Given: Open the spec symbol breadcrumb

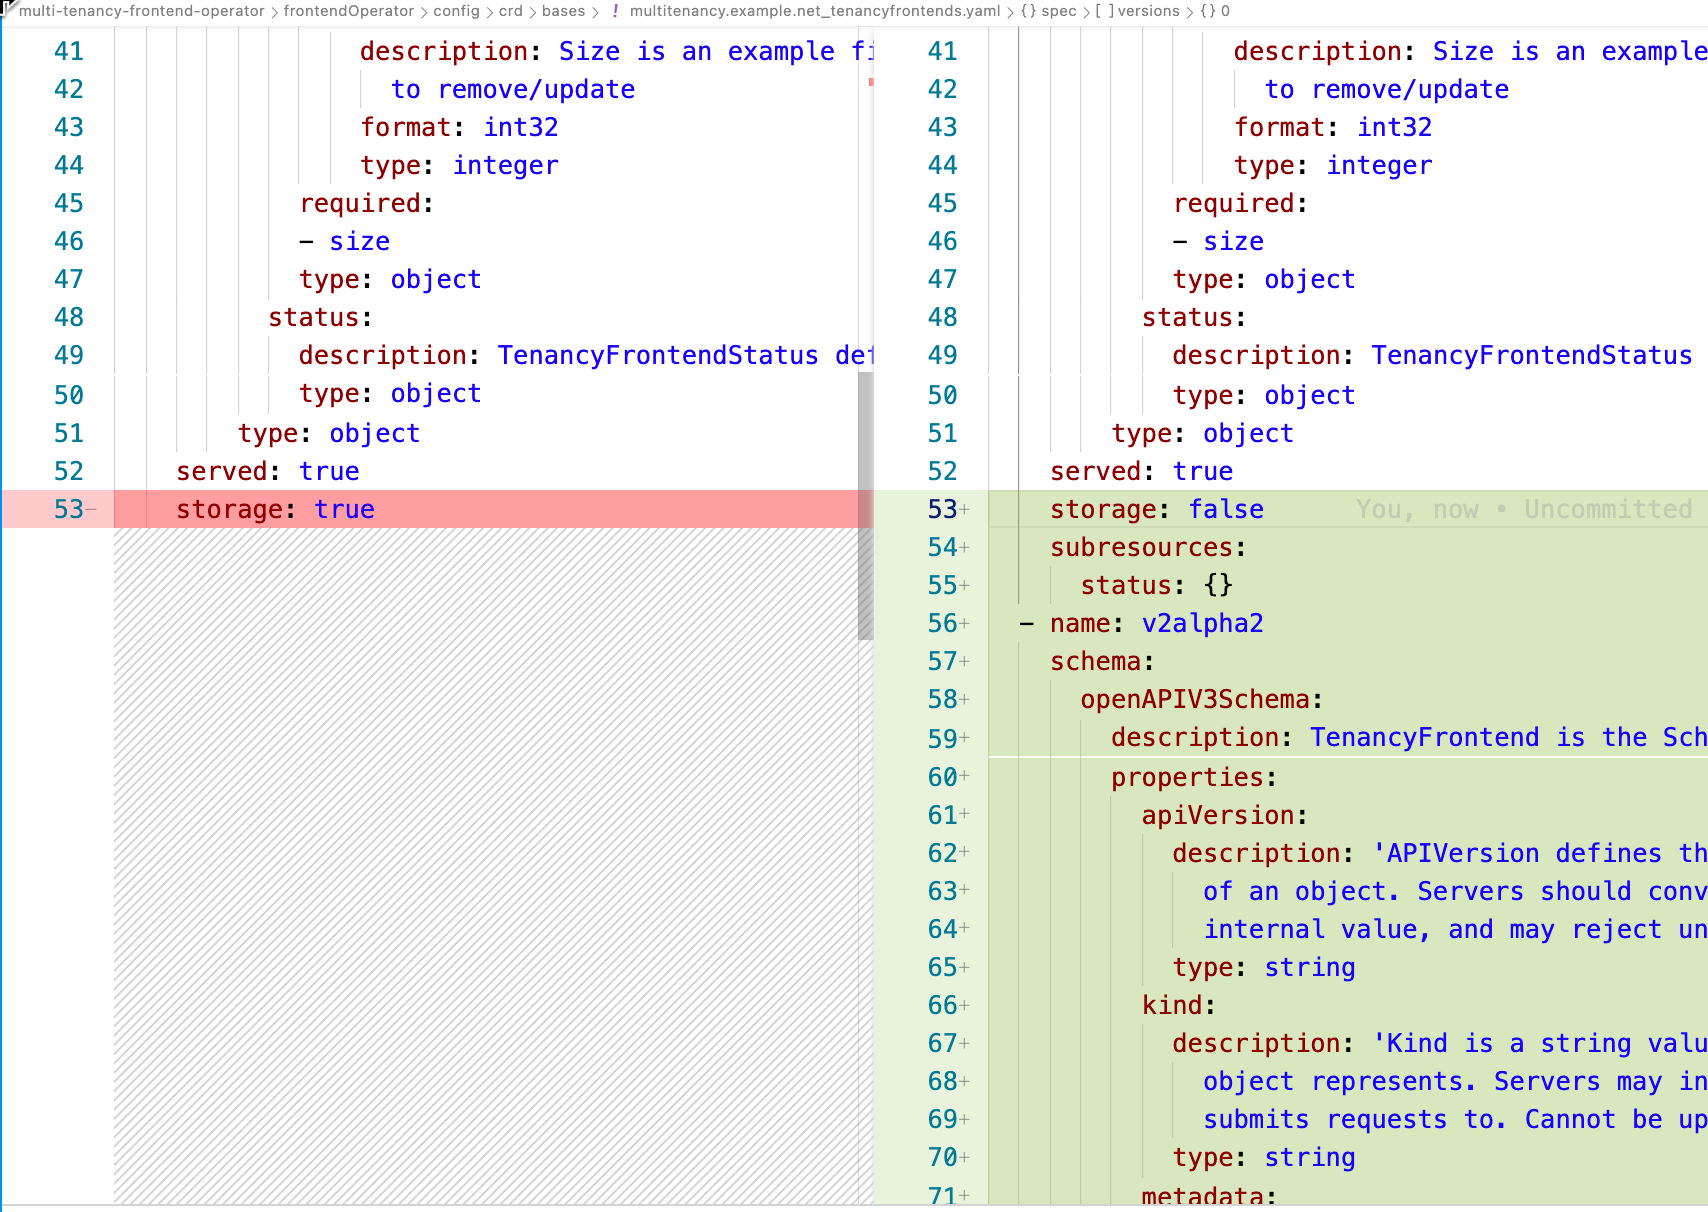Looking at the screenshot, I should click(1048, 11).
